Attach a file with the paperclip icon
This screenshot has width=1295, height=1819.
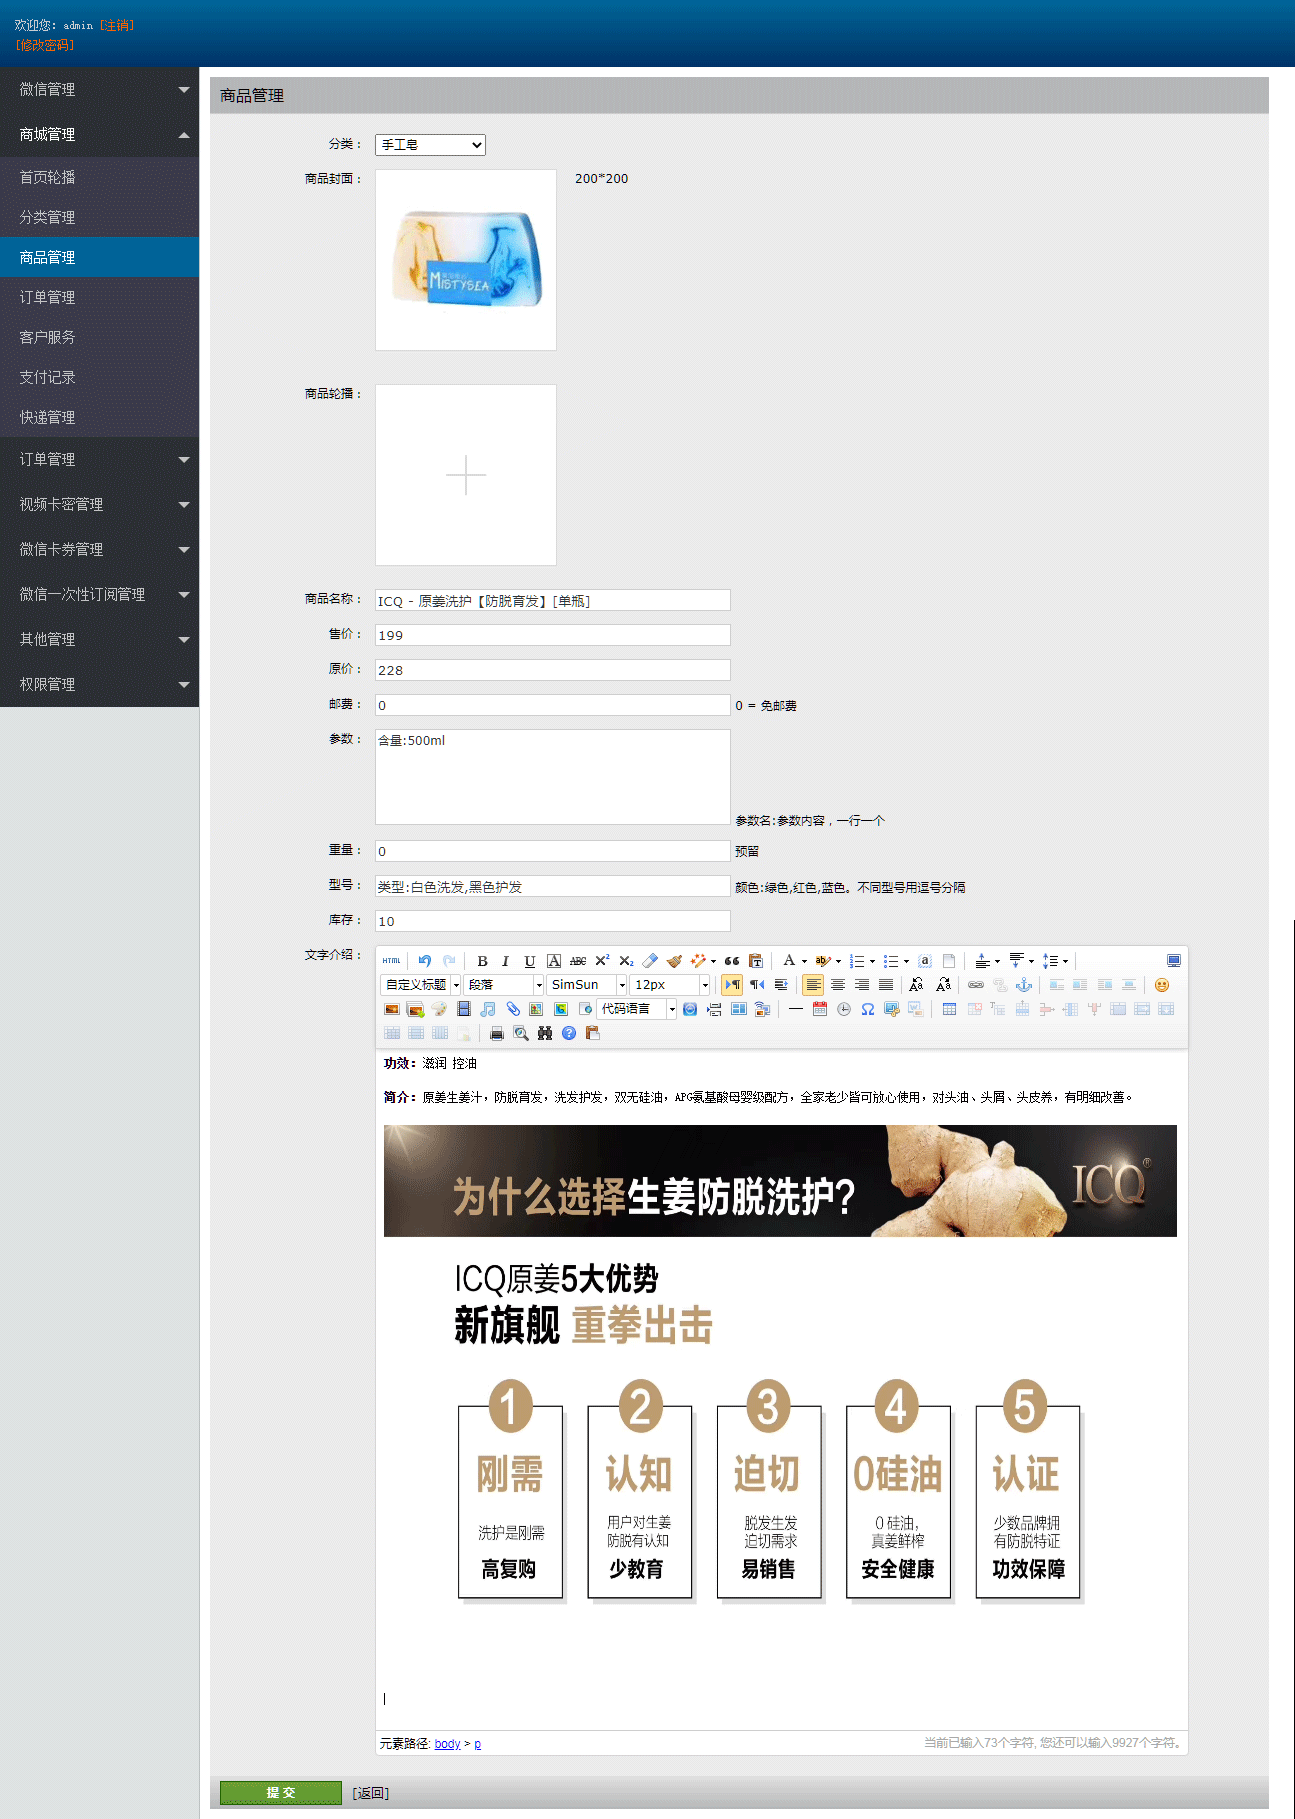513,1009
